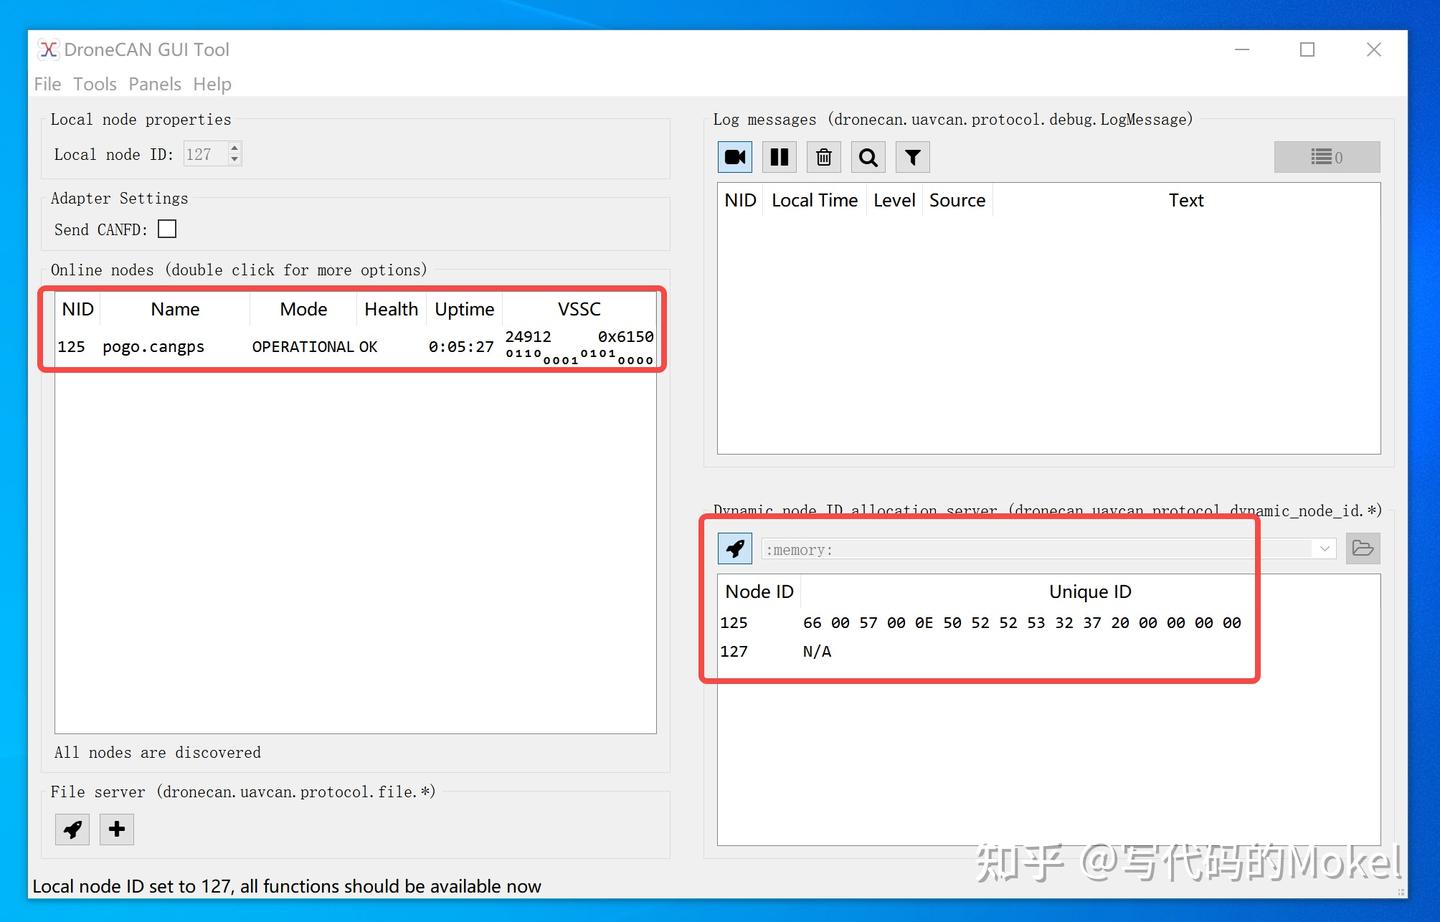Clear log messages using the trash icon
Image resolution: width=1440 pixels, height=922 pixels.
[x=823, y=156]
